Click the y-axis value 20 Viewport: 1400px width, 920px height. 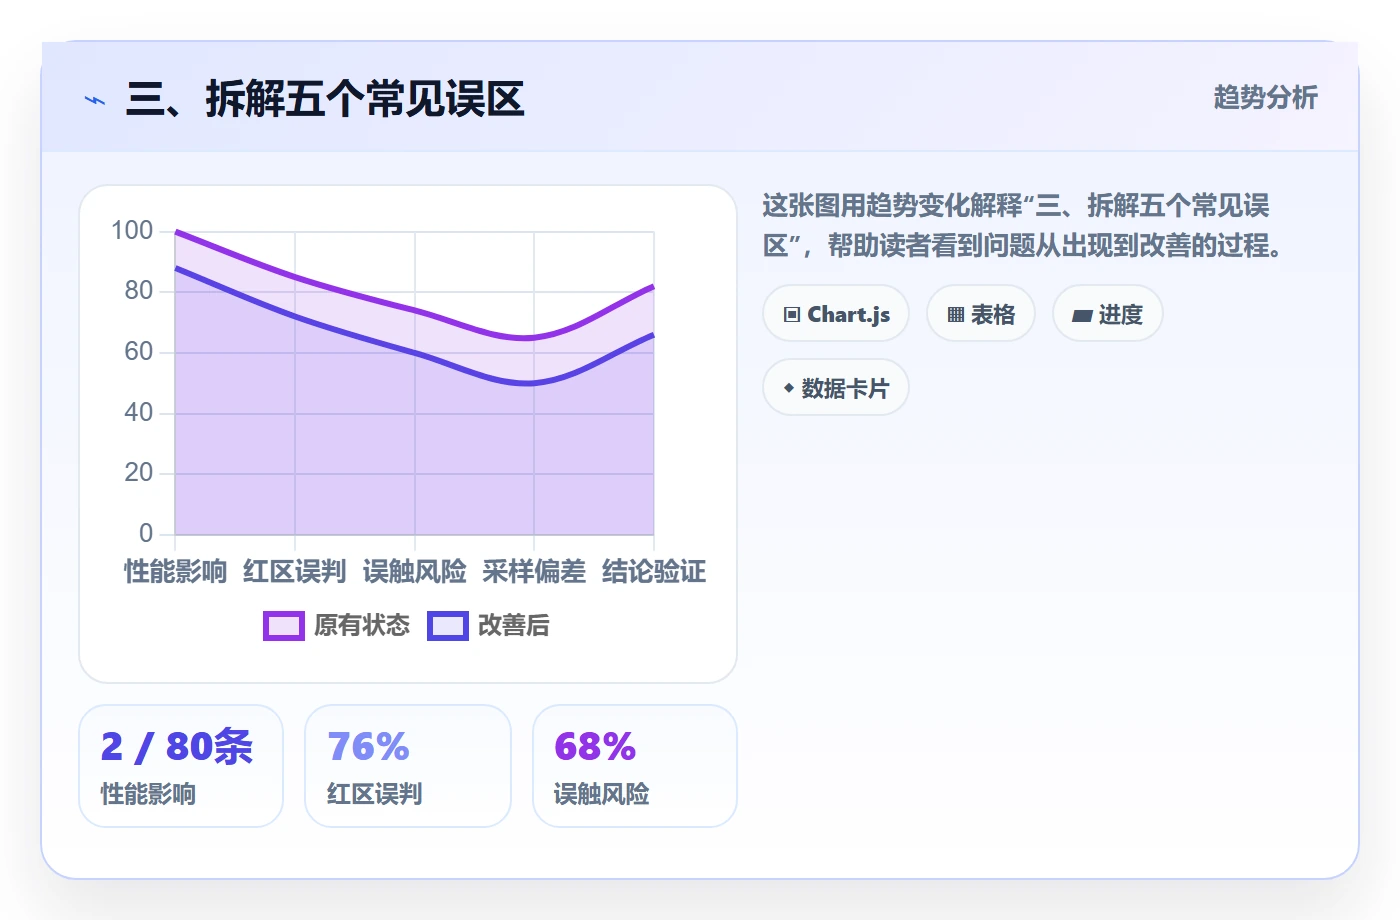click(139, 473)
